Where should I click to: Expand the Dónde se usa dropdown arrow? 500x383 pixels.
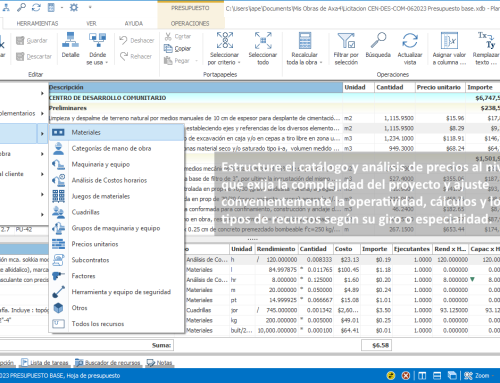point(107,63)
